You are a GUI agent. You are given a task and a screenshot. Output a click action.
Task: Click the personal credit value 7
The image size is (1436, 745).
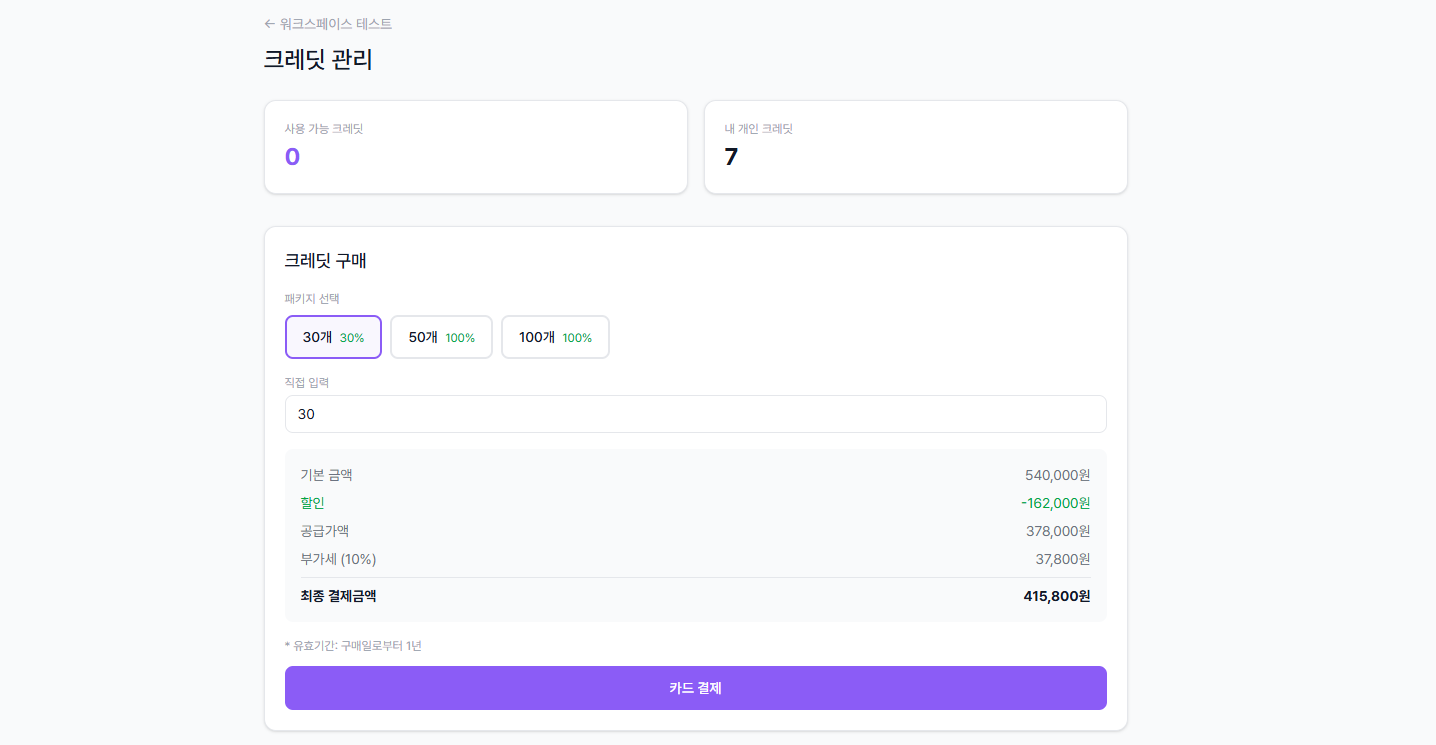pos(731,157)
